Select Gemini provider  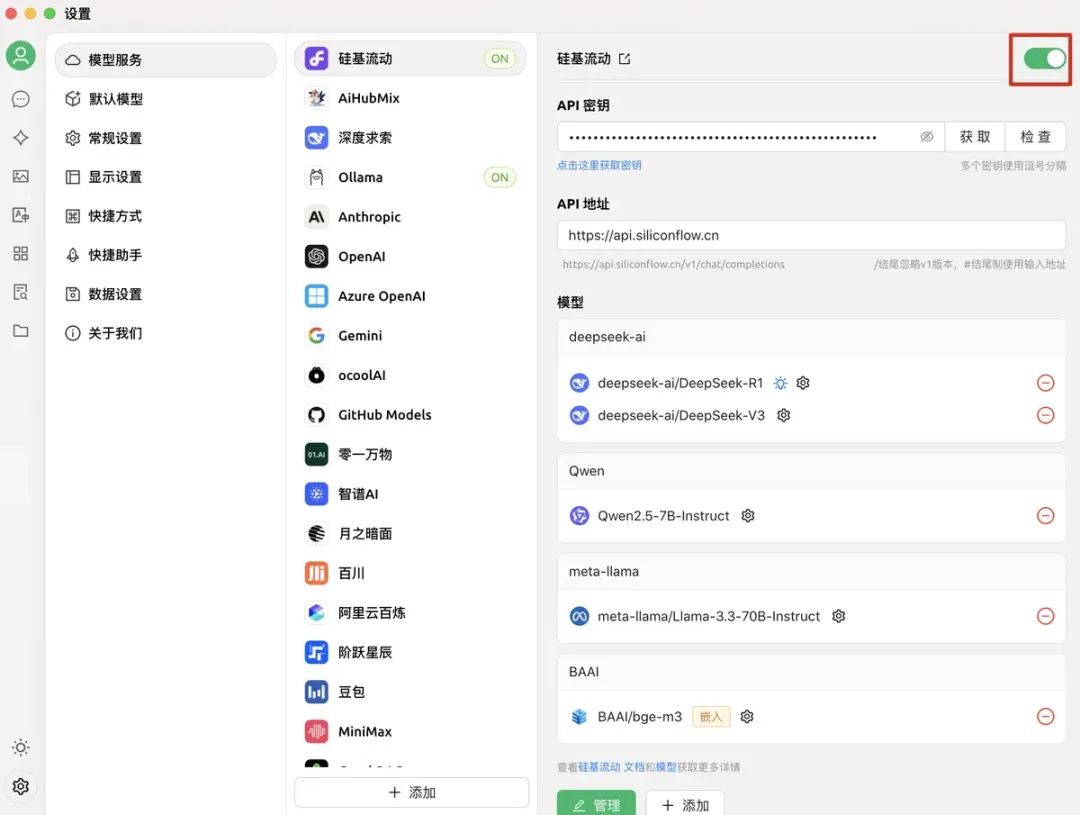point(411,336)
